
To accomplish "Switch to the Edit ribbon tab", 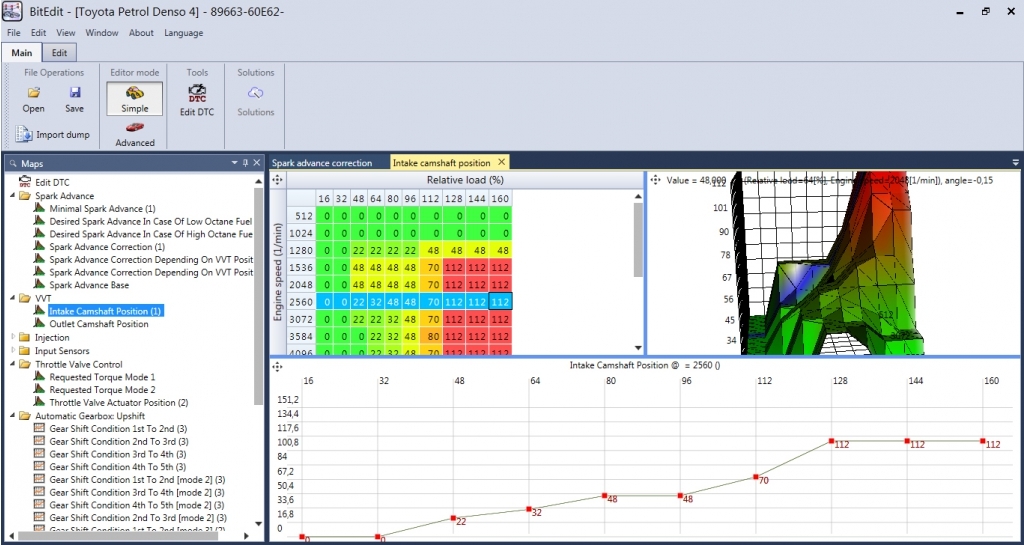I will 59,53.
